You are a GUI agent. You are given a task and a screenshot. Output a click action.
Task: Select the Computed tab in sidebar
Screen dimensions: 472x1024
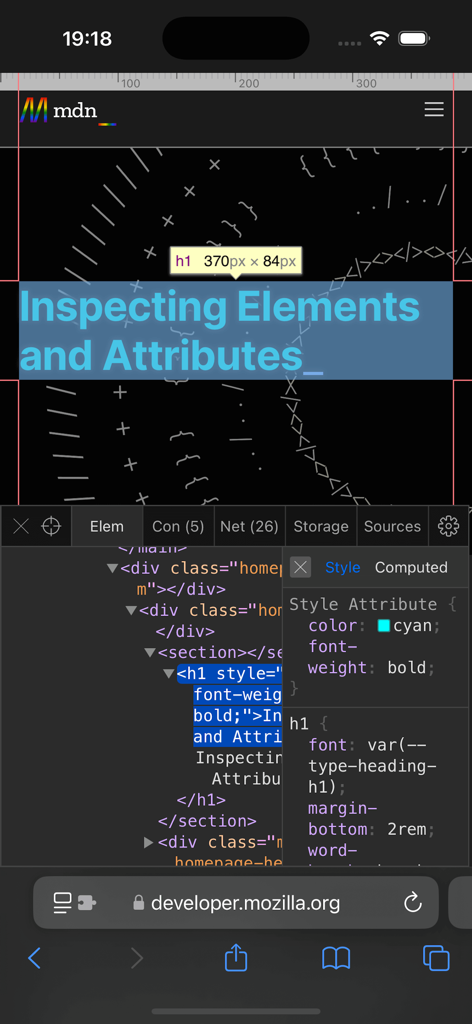click(x=411, y=568)
